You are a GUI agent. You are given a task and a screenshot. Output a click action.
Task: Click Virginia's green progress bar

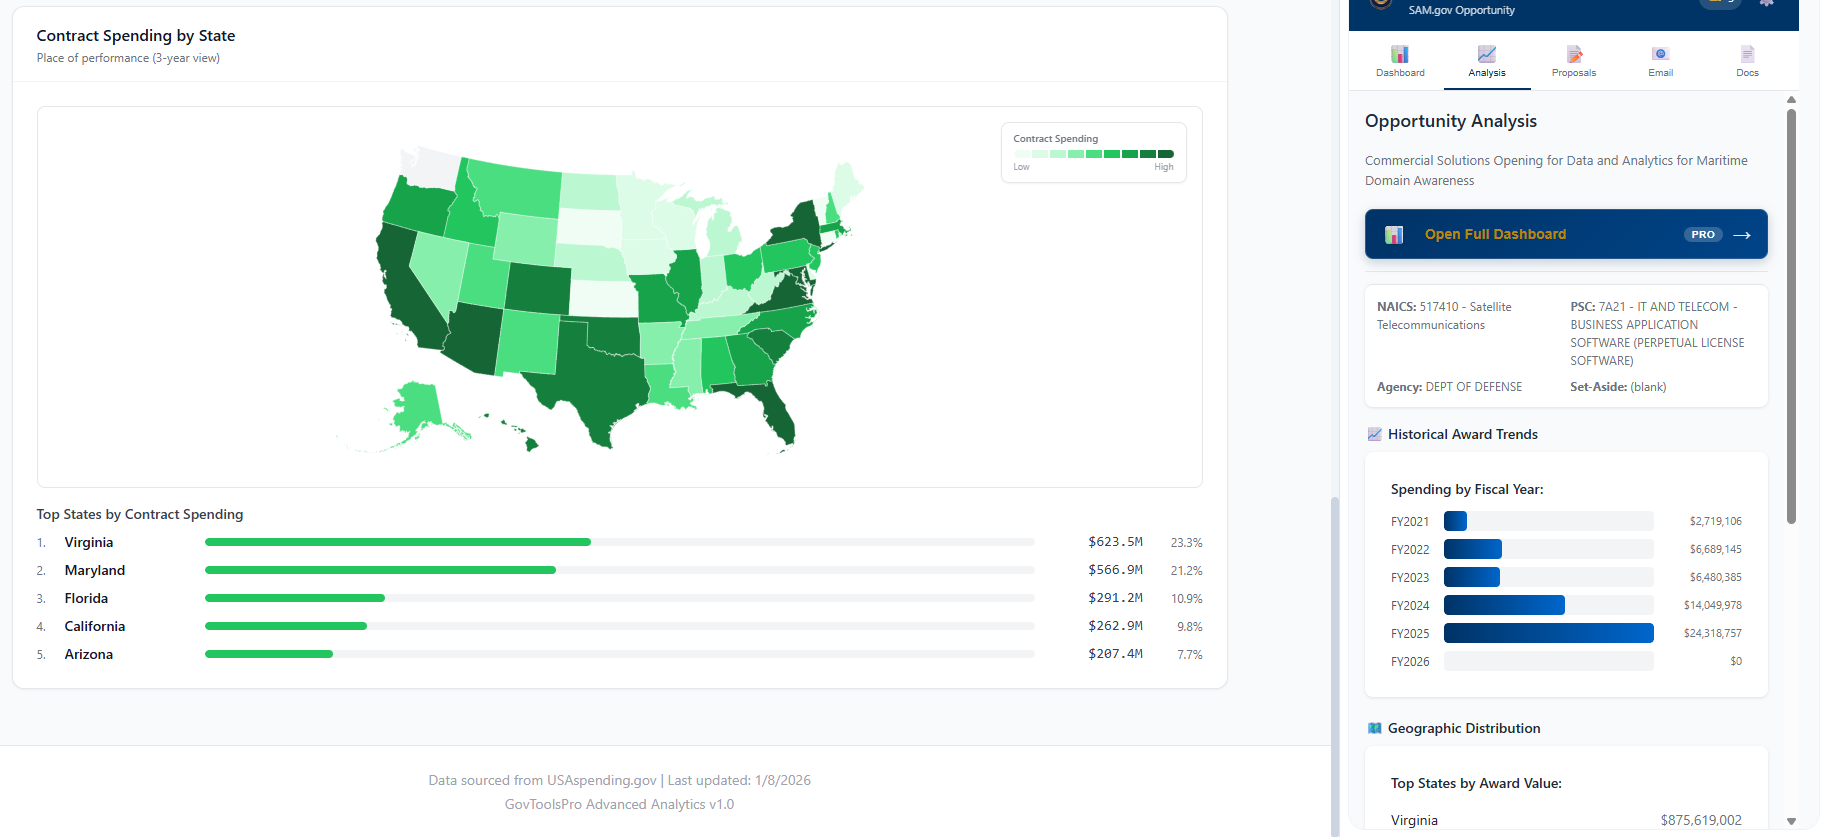[397, 541]
